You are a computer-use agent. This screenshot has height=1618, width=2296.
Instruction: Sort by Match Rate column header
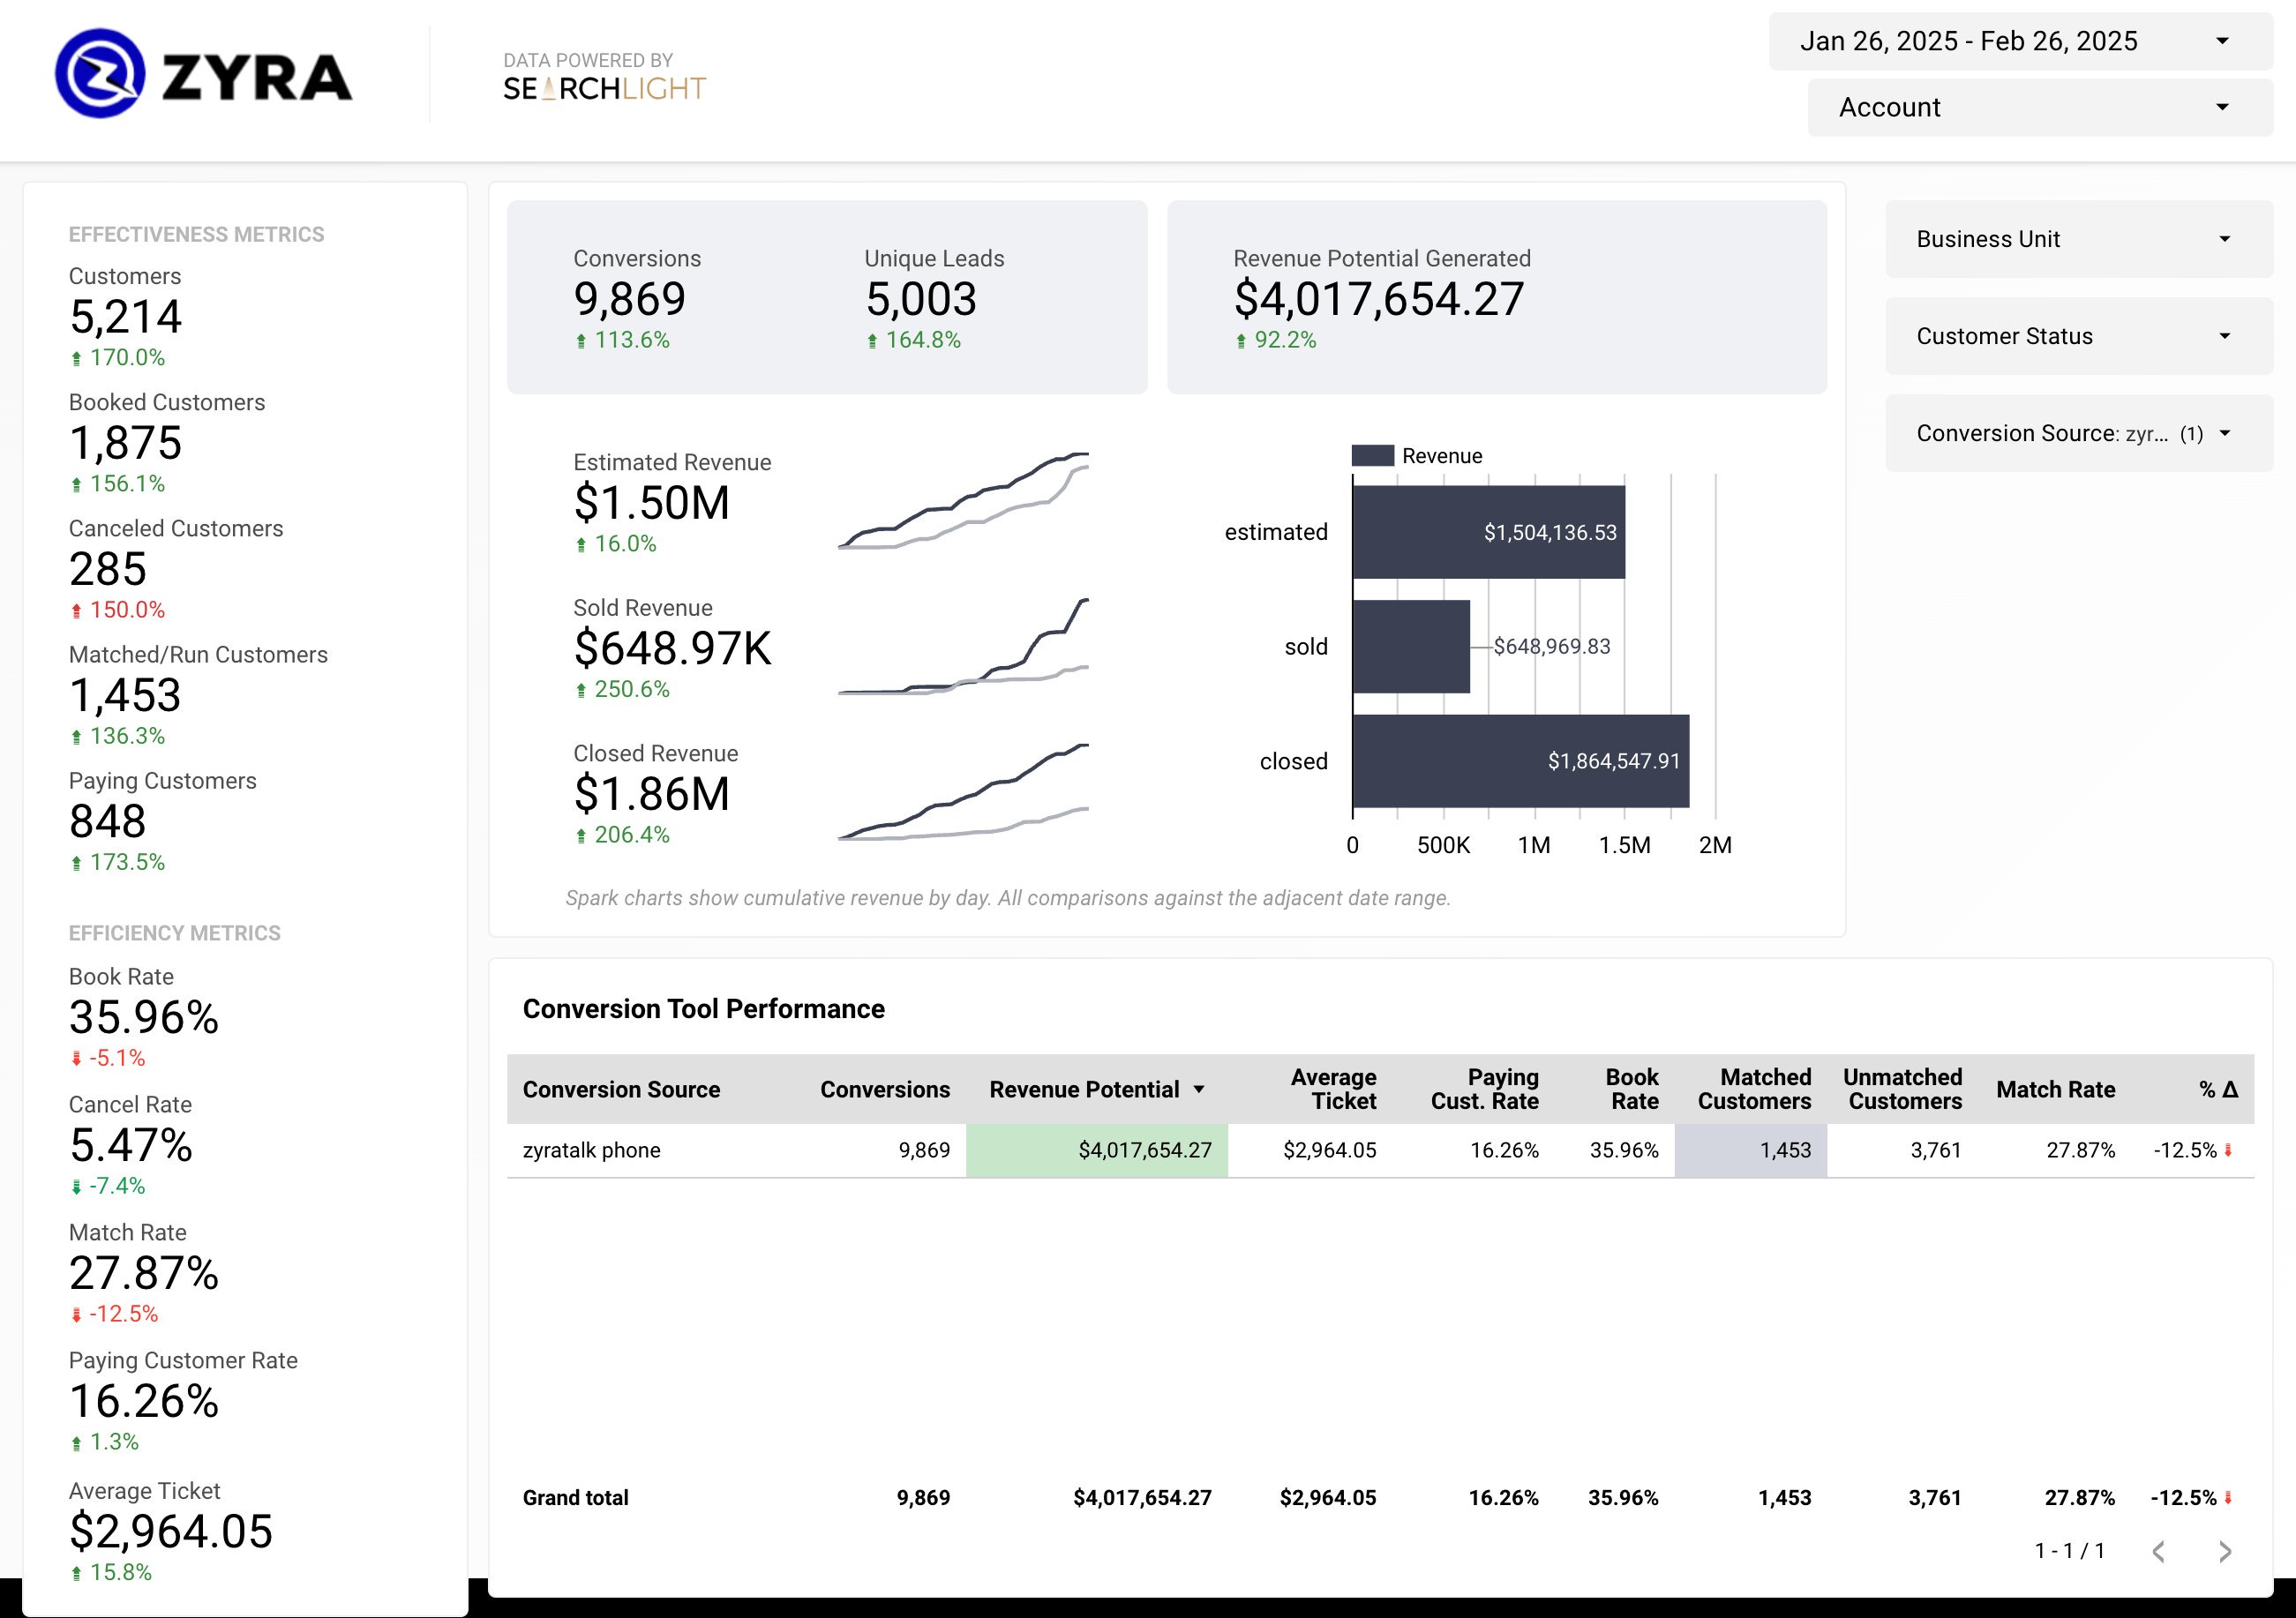(2055, 1089)
